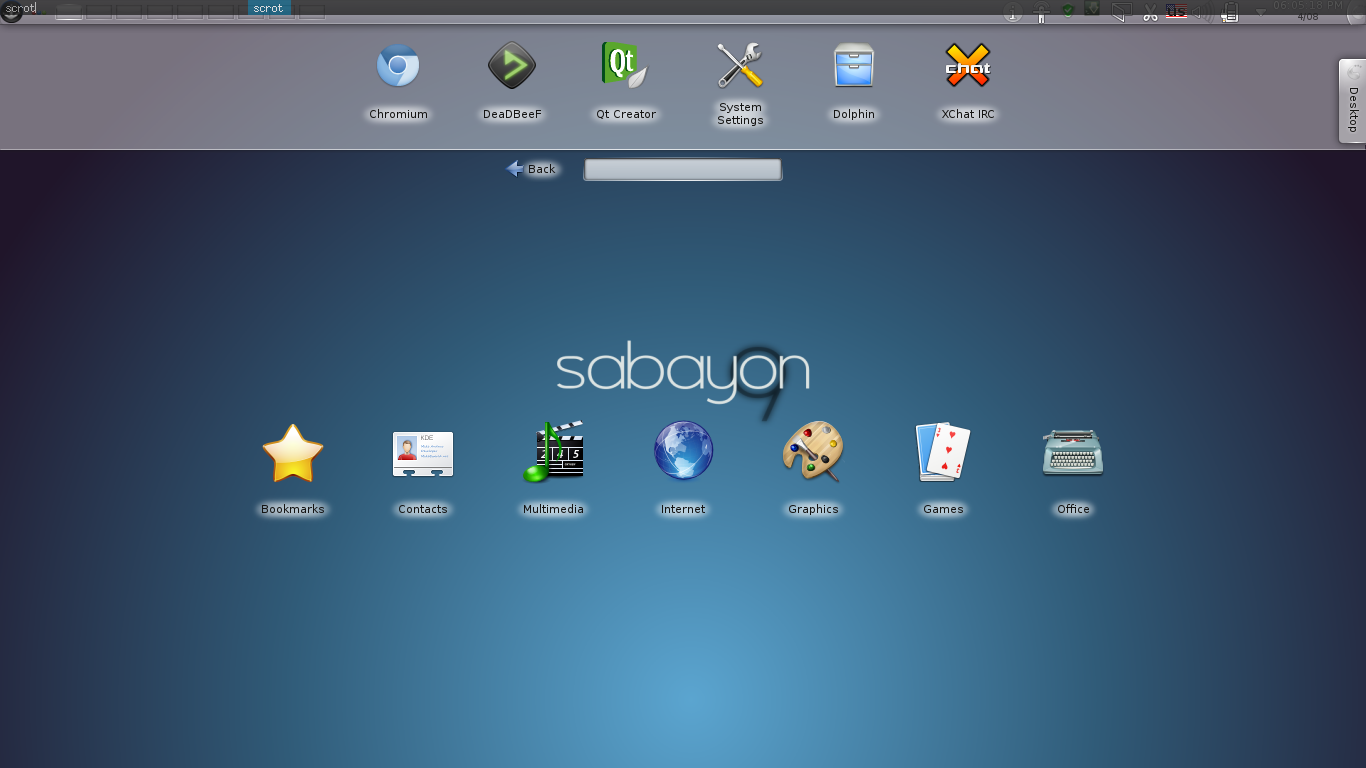Launch the Dolphin file manager

point(854,82)
